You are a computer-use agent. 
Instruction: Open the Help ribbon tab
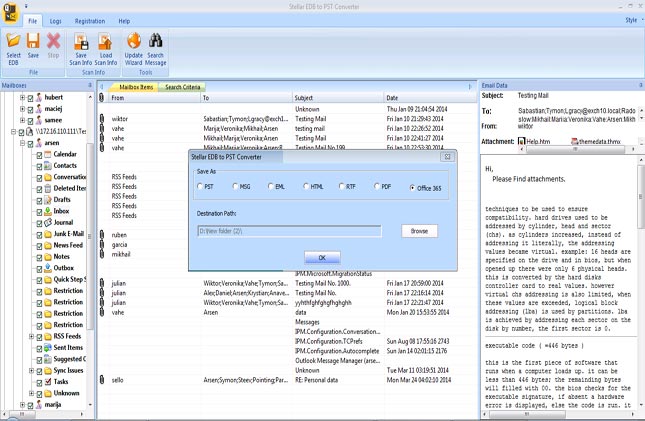click(124, 21)
